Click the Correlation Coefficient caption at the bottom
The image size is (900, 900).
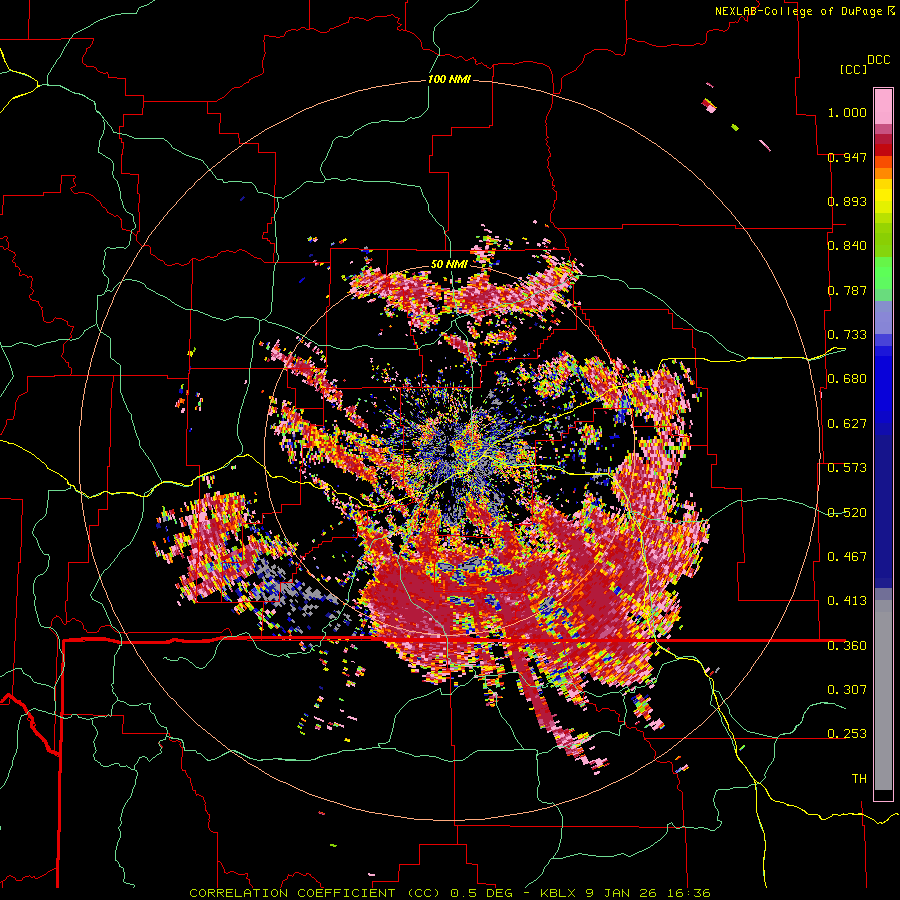(449, 893)
